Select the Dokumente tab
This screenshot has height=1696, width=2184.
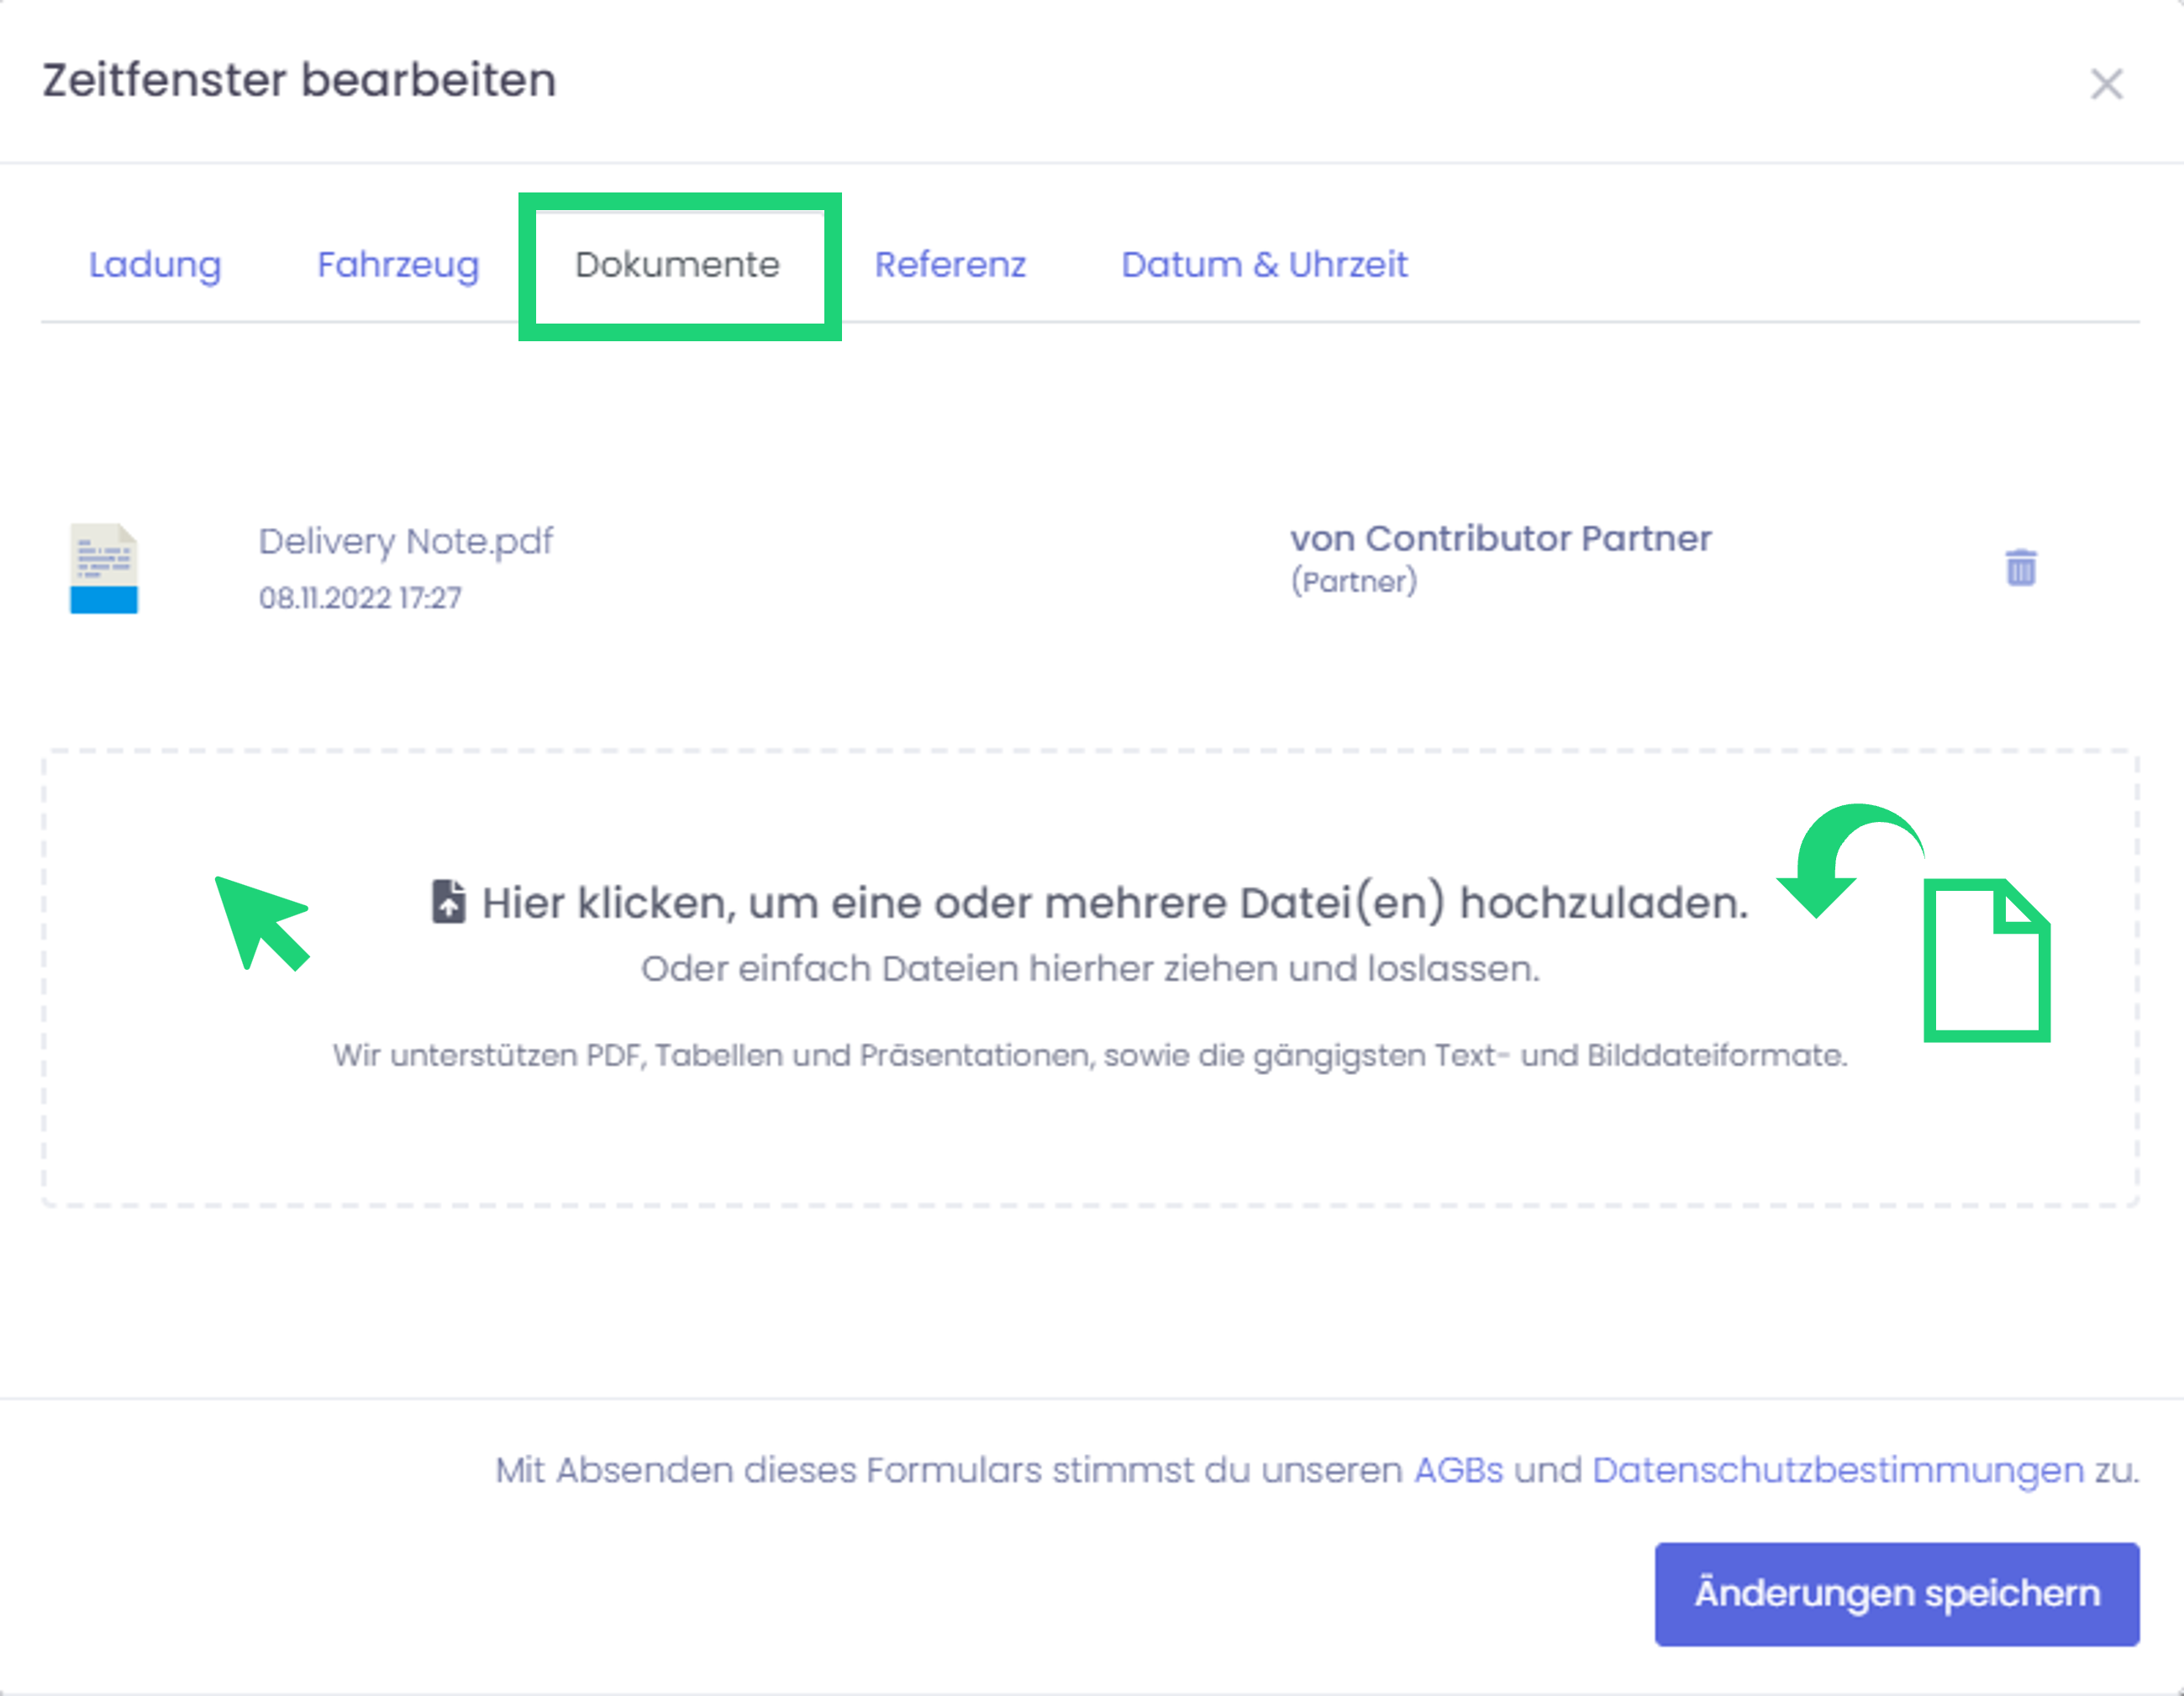[677, 265]
